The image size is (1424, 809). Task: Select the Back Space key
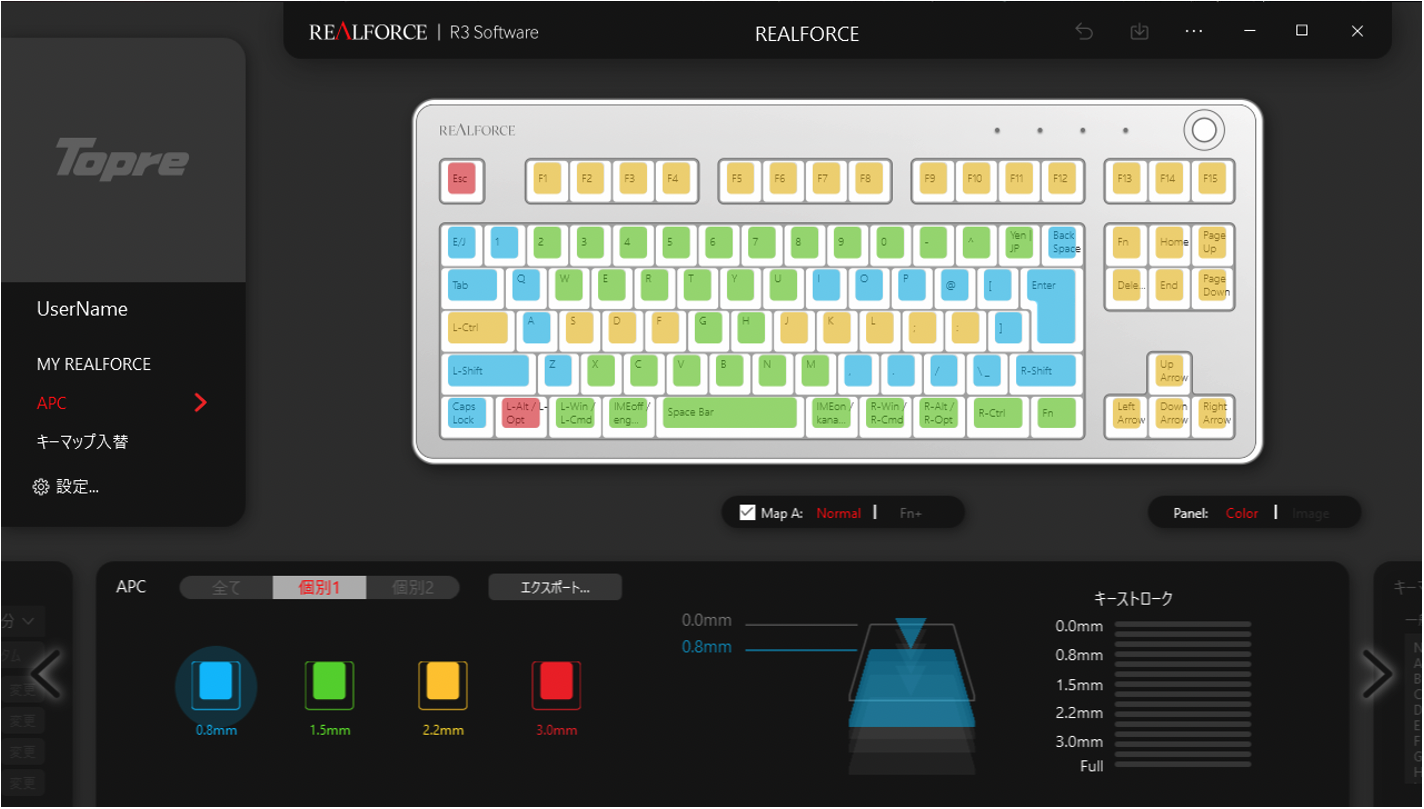pyautogui.click(x=1062, y=242)
